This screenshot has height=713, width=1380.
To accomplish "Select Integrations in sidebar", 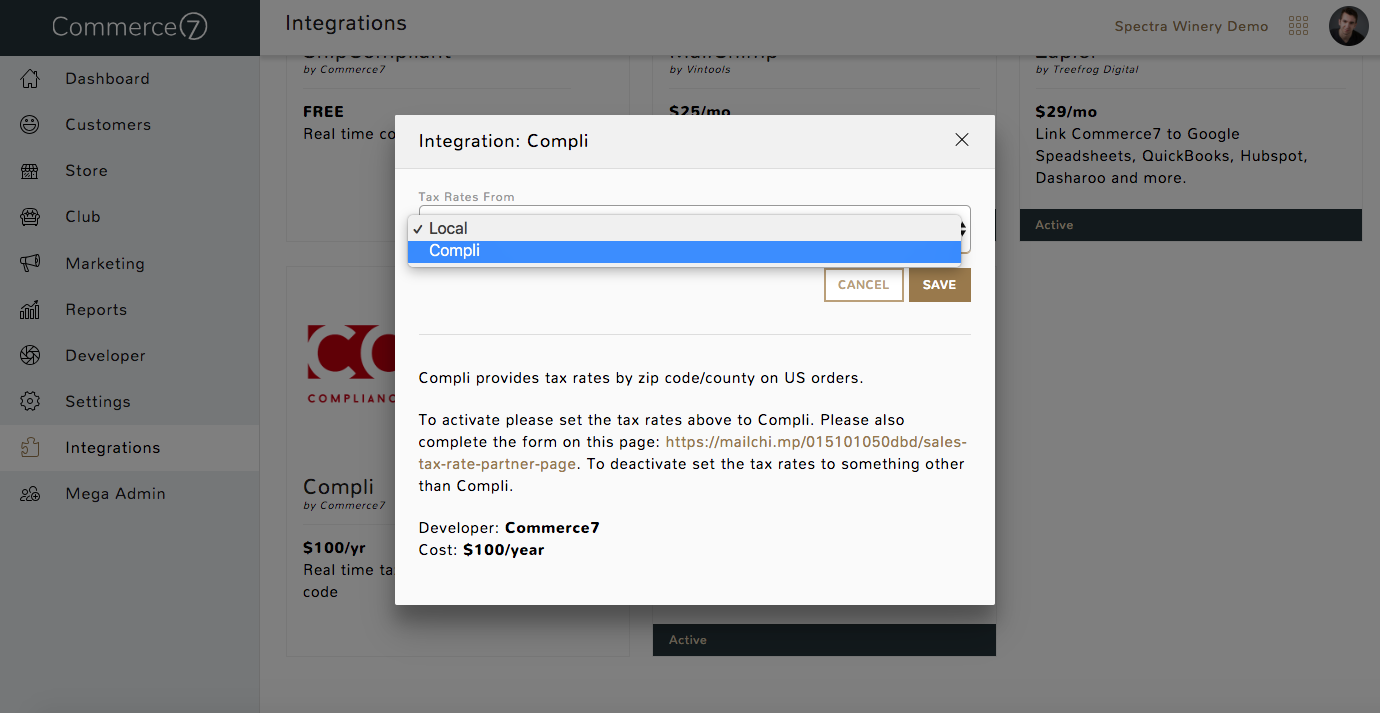I will (113, 448).
